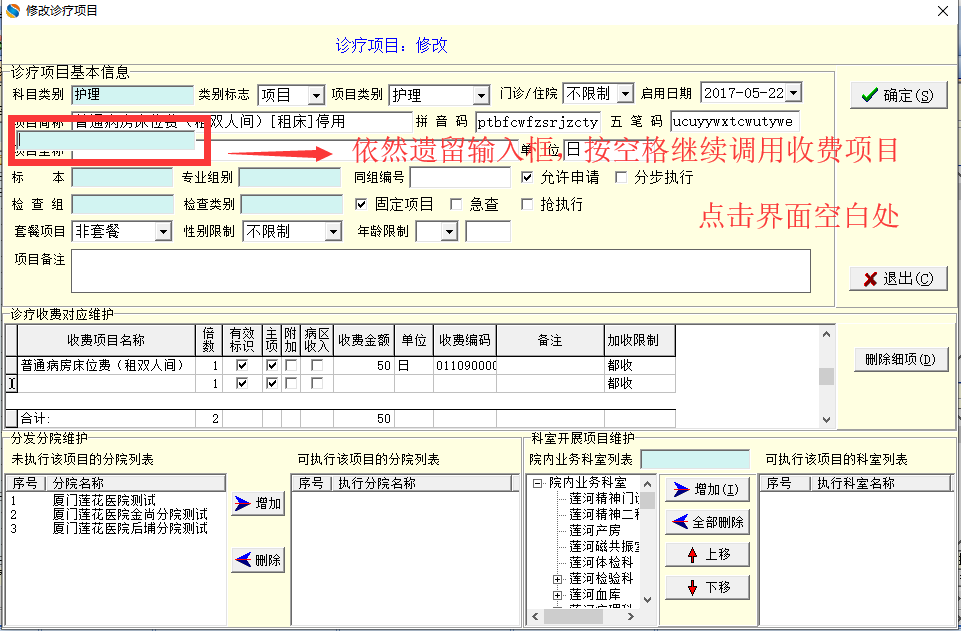Open the 年龄限制 dropdown

(x=450, y=232)
